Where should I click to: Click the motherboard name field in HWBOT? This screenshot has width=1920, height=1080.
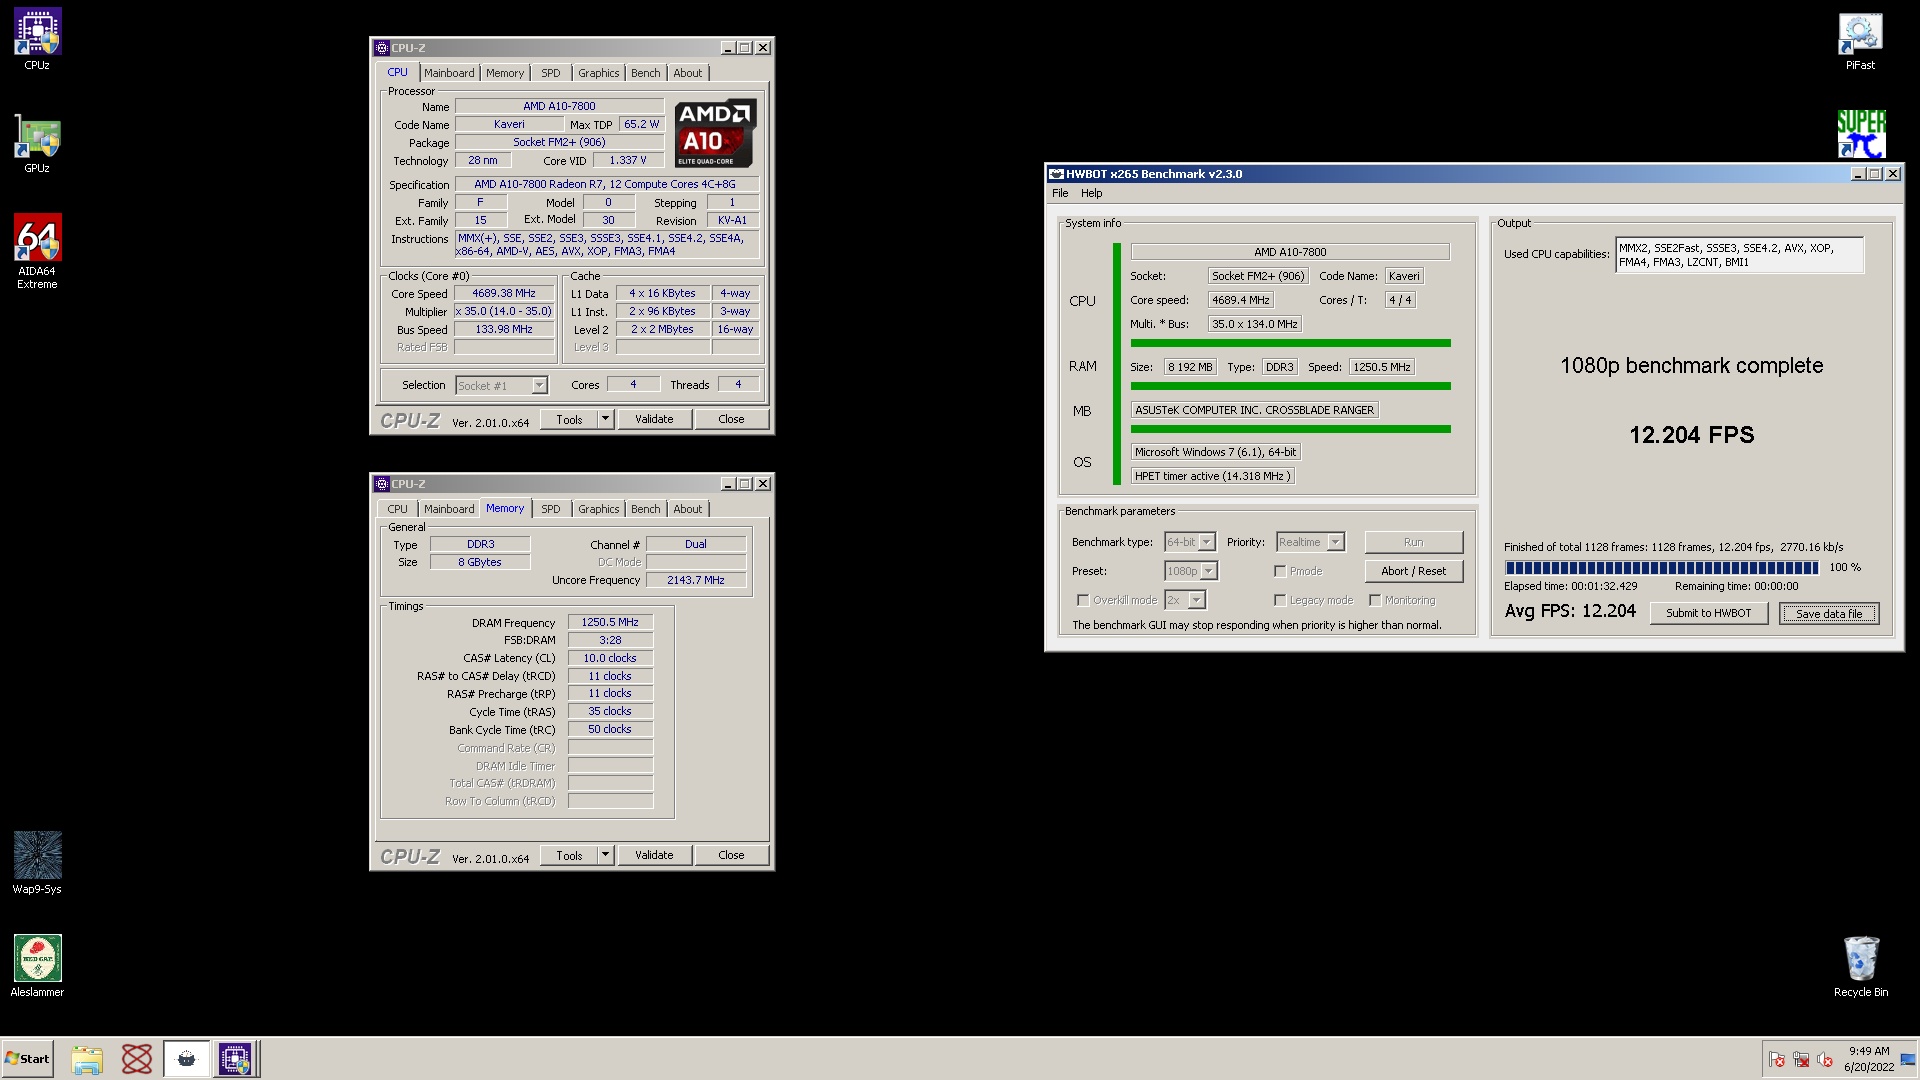coord(1254,410)
